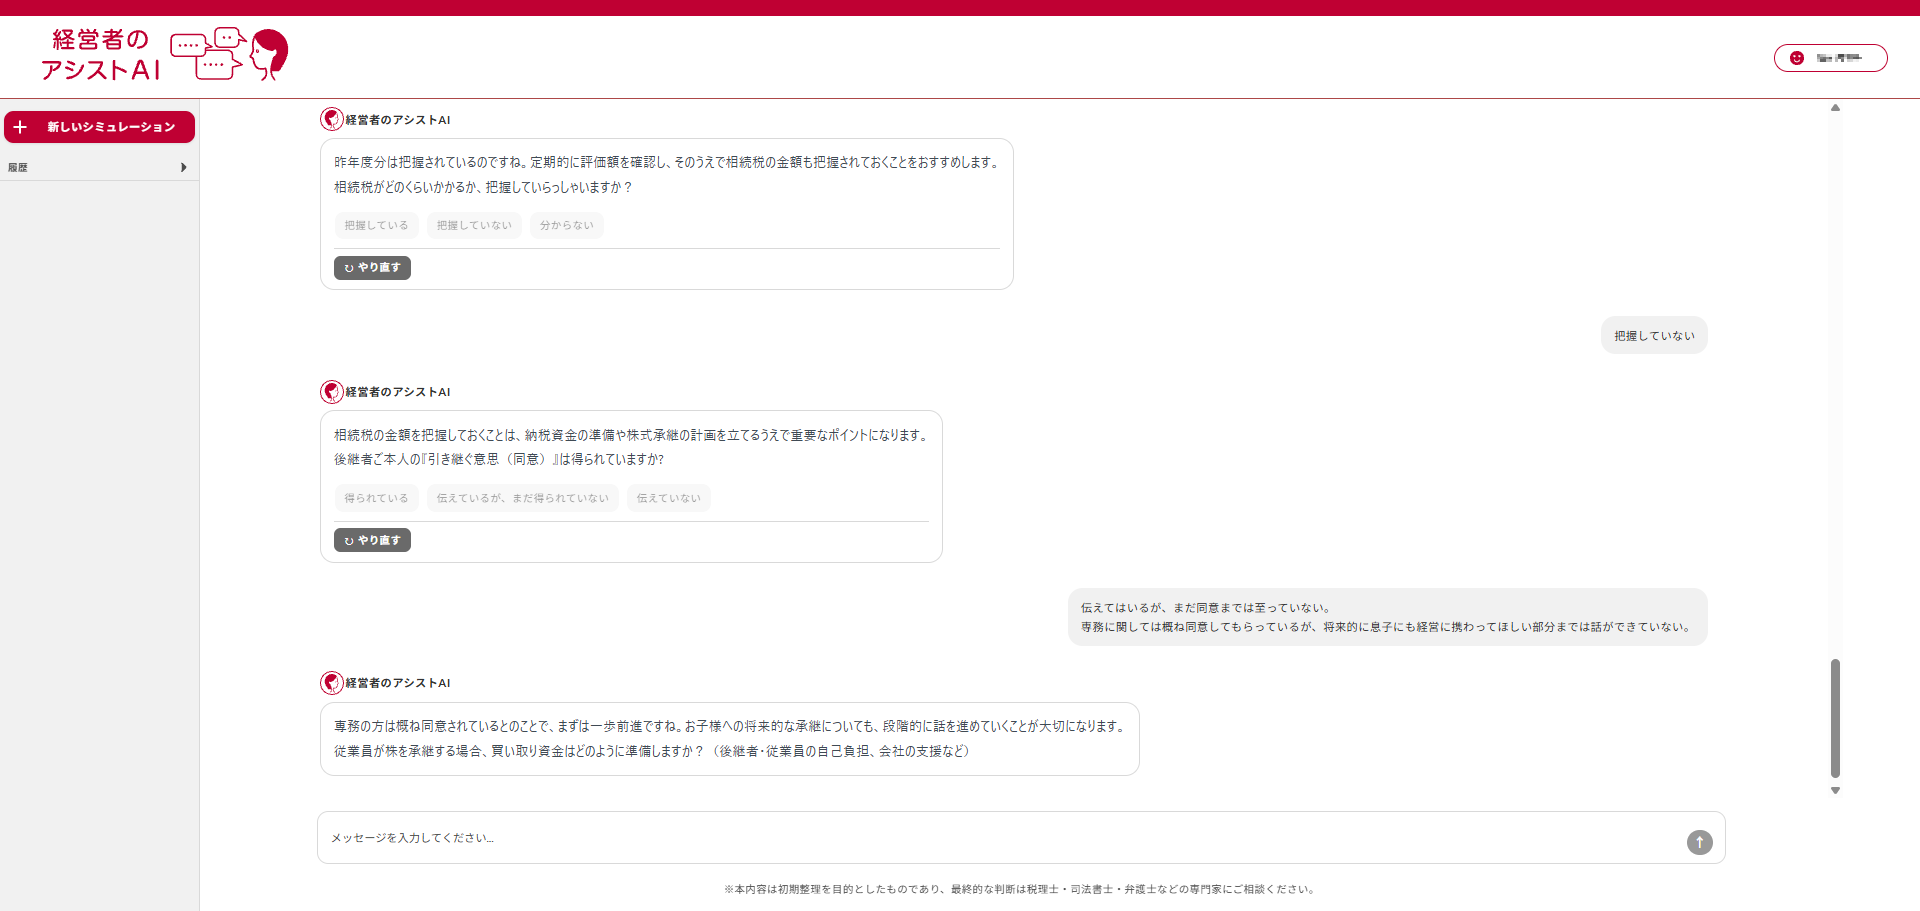Viewport: 1920px width, 911px height.
Task: Click the disclaimer text starting ※本内容は初期整理
Action: pyautogui.click(x=1019, y=889)
